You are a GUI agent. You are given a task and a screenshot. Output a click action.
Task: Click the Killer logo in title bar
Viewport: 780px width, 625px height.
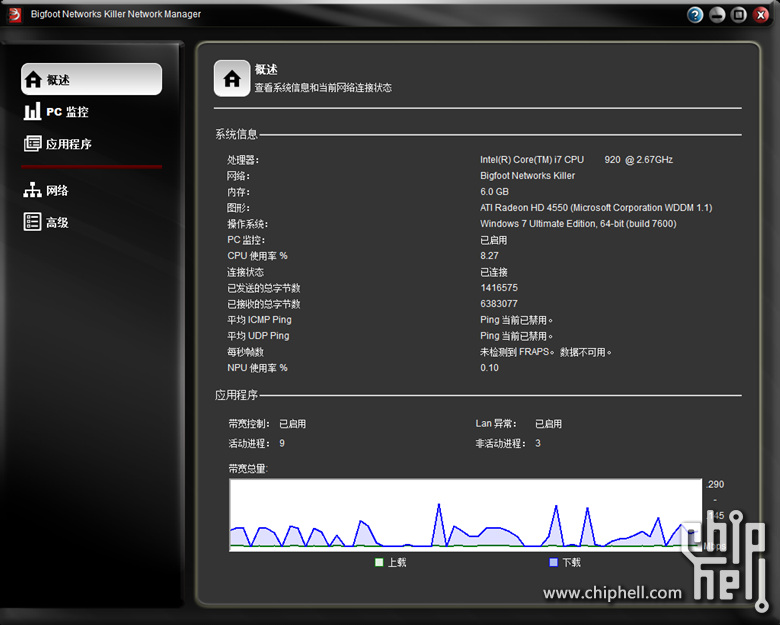(x=15, y=14)
